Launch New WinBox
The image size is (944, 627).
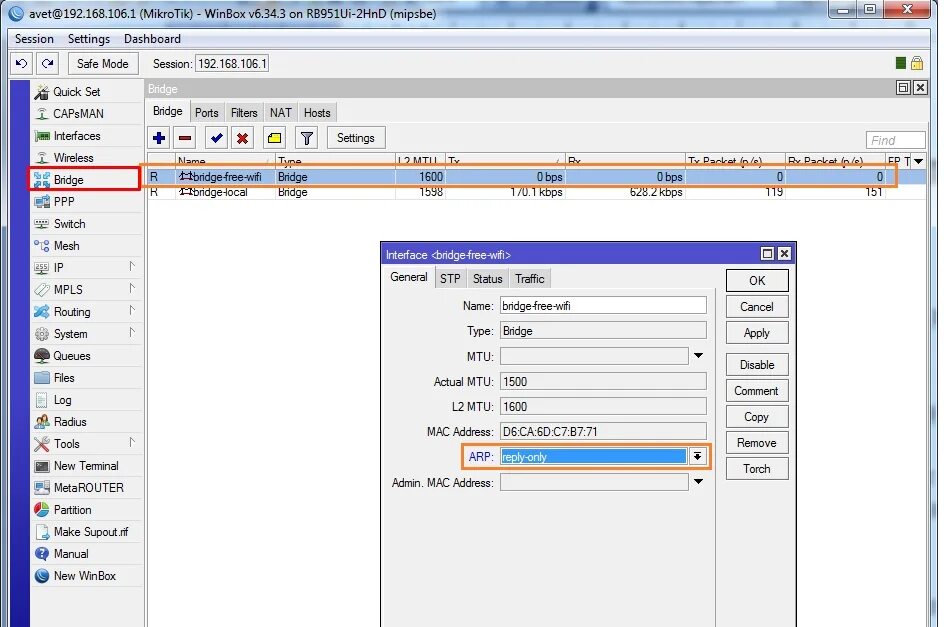(84, 576)
